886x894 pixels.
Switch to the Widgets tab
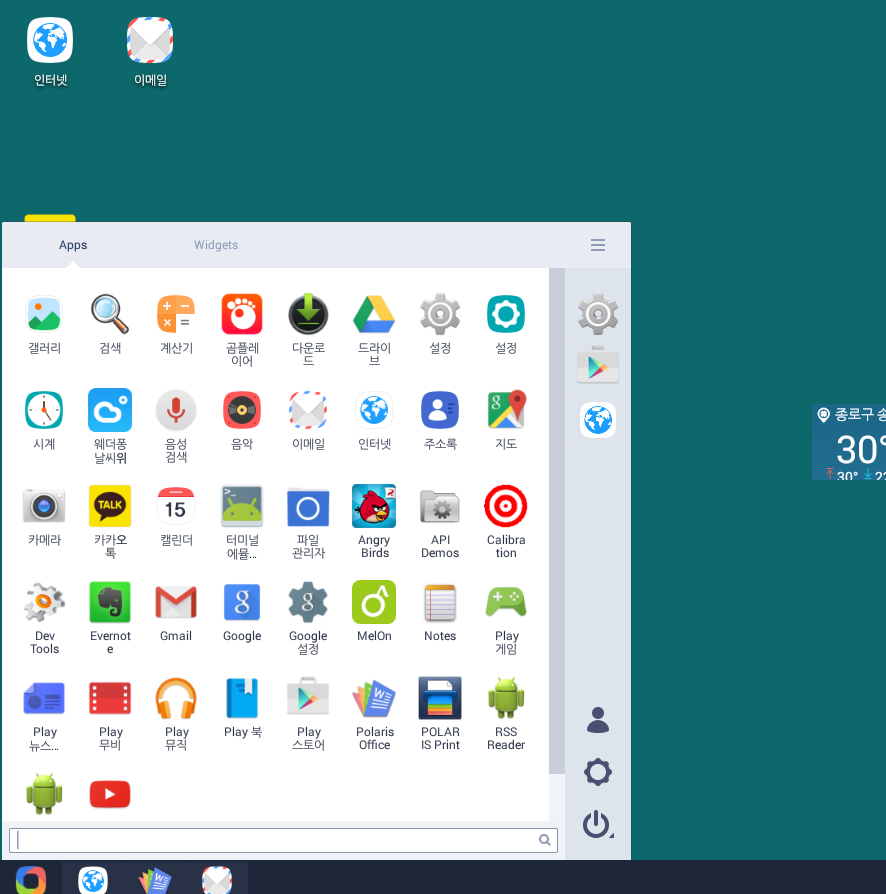(x=216, y=245)
